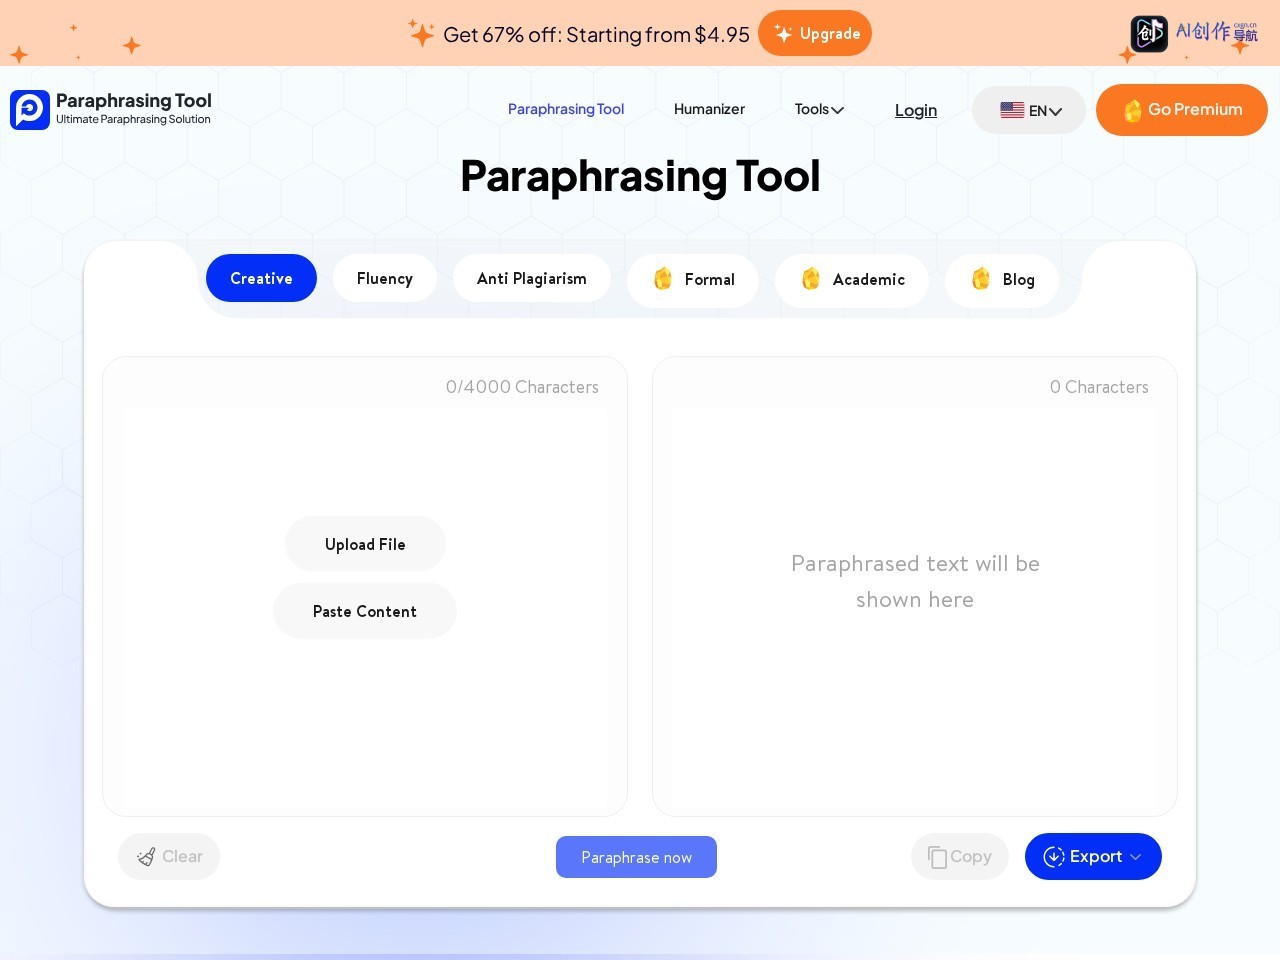Click the "Ultimate Paraphrasing Solution" tagline

point(133,119)
